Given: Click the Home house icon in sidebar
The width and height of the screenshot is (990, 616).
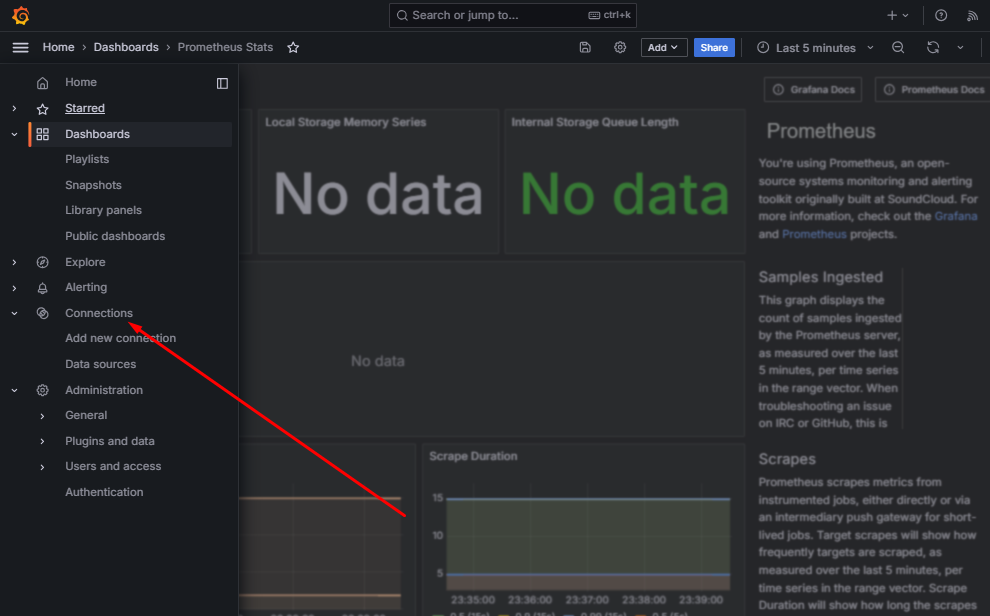Looking at the screenshot, I should 42,83.
